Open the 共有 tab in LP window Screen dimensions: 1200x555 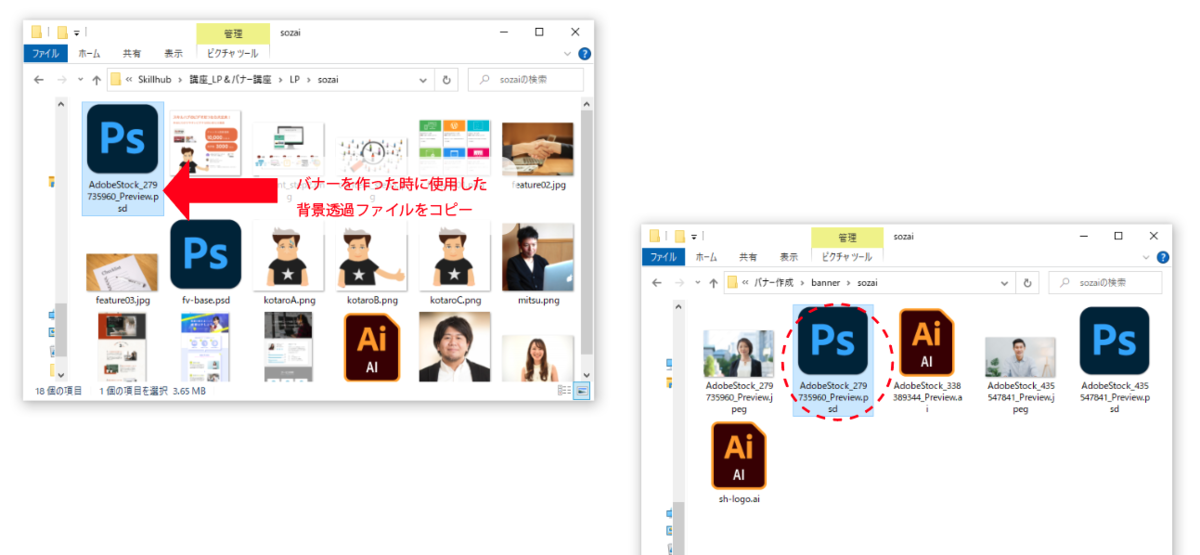pos(132,54)
